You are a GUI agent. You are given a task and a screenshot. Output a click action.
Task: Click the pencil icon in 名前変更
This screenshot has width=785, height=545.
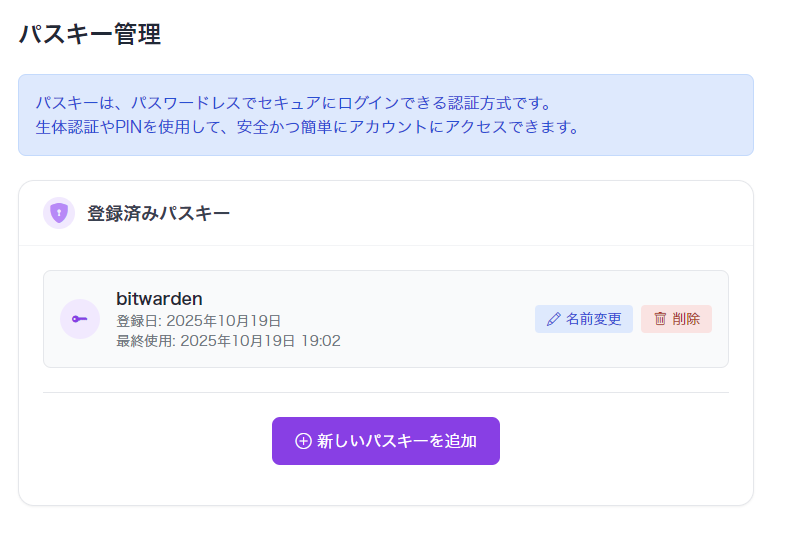(x=554, y=319)
